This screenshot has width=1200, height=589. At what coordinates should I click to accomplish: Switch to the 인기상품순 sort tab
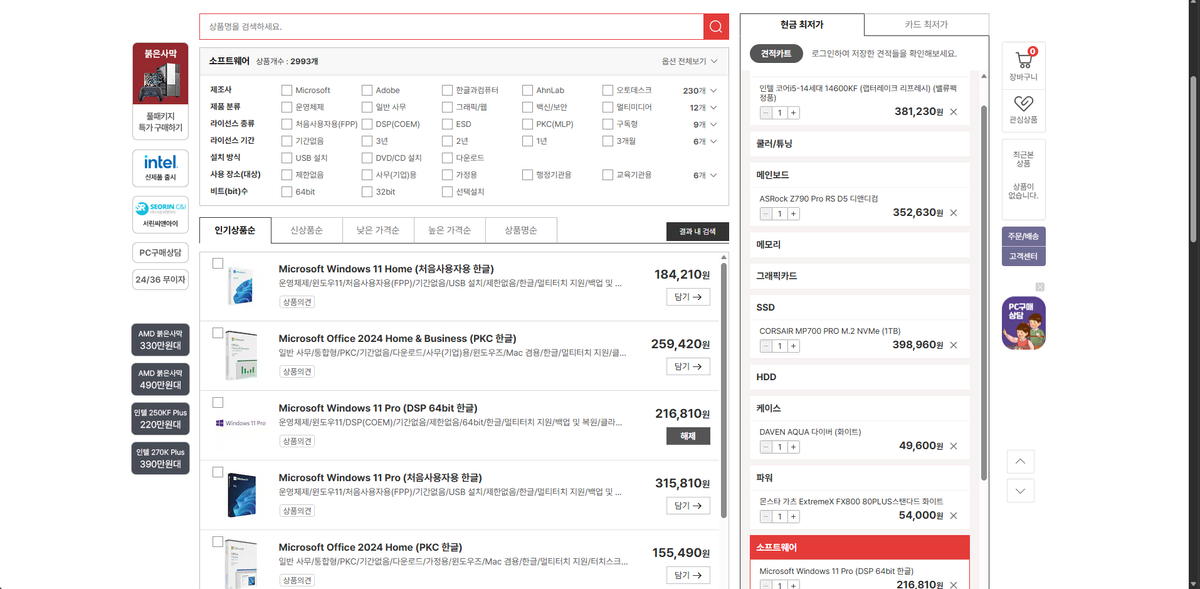click(235, 230)
